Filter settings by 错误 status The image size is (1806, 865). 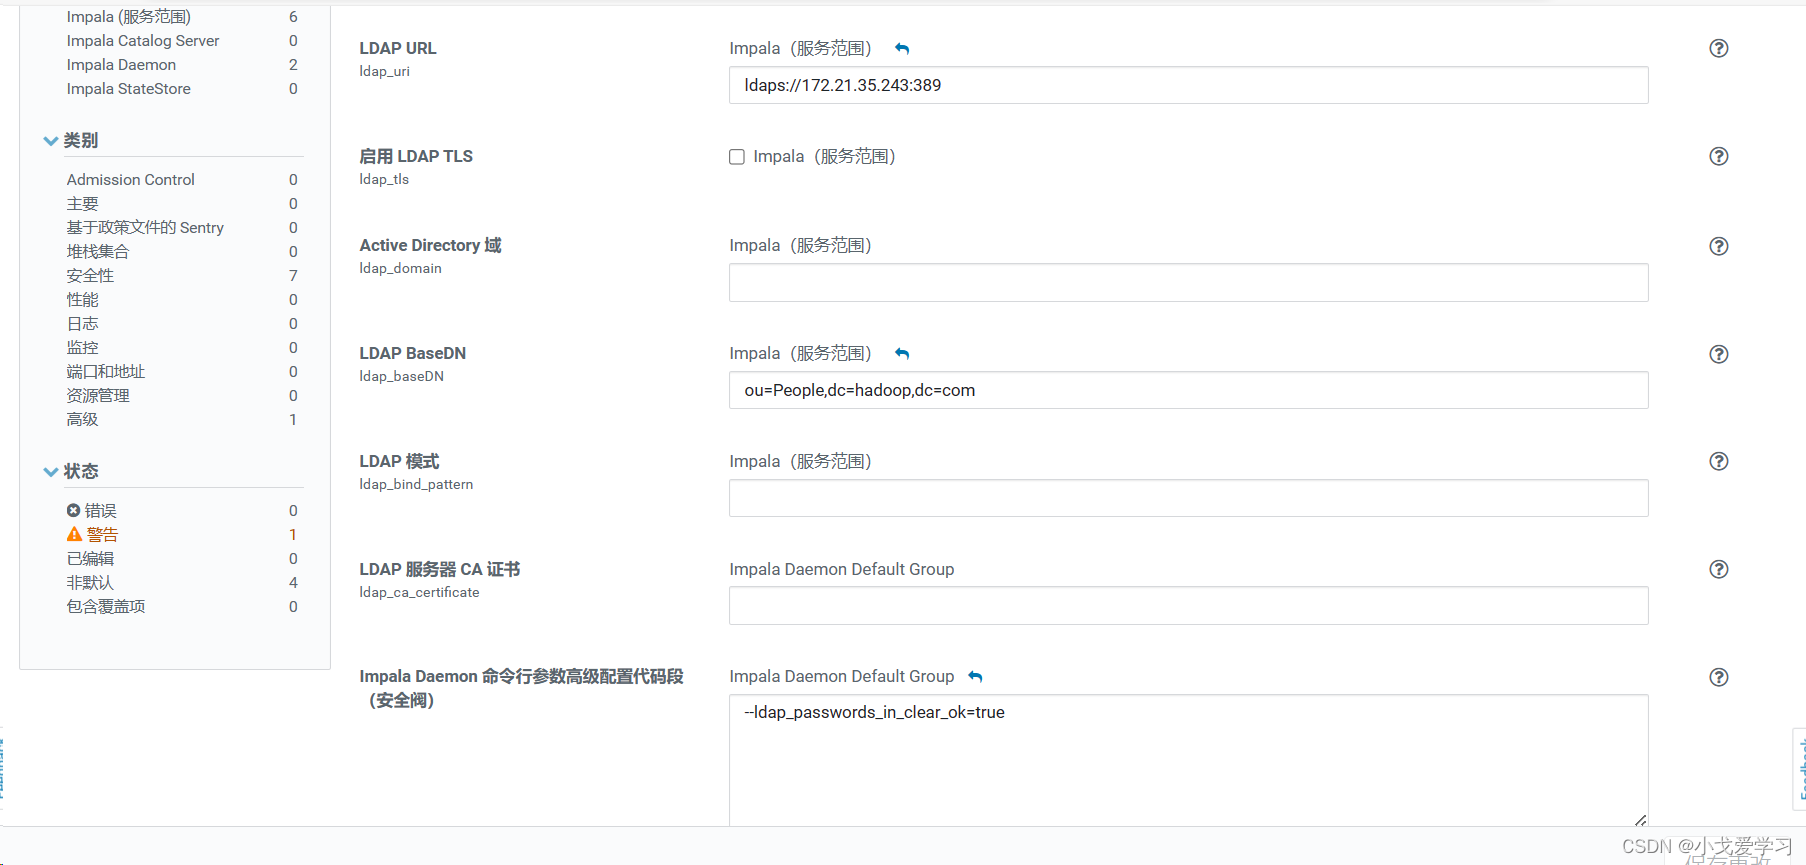tap(100, 511)
